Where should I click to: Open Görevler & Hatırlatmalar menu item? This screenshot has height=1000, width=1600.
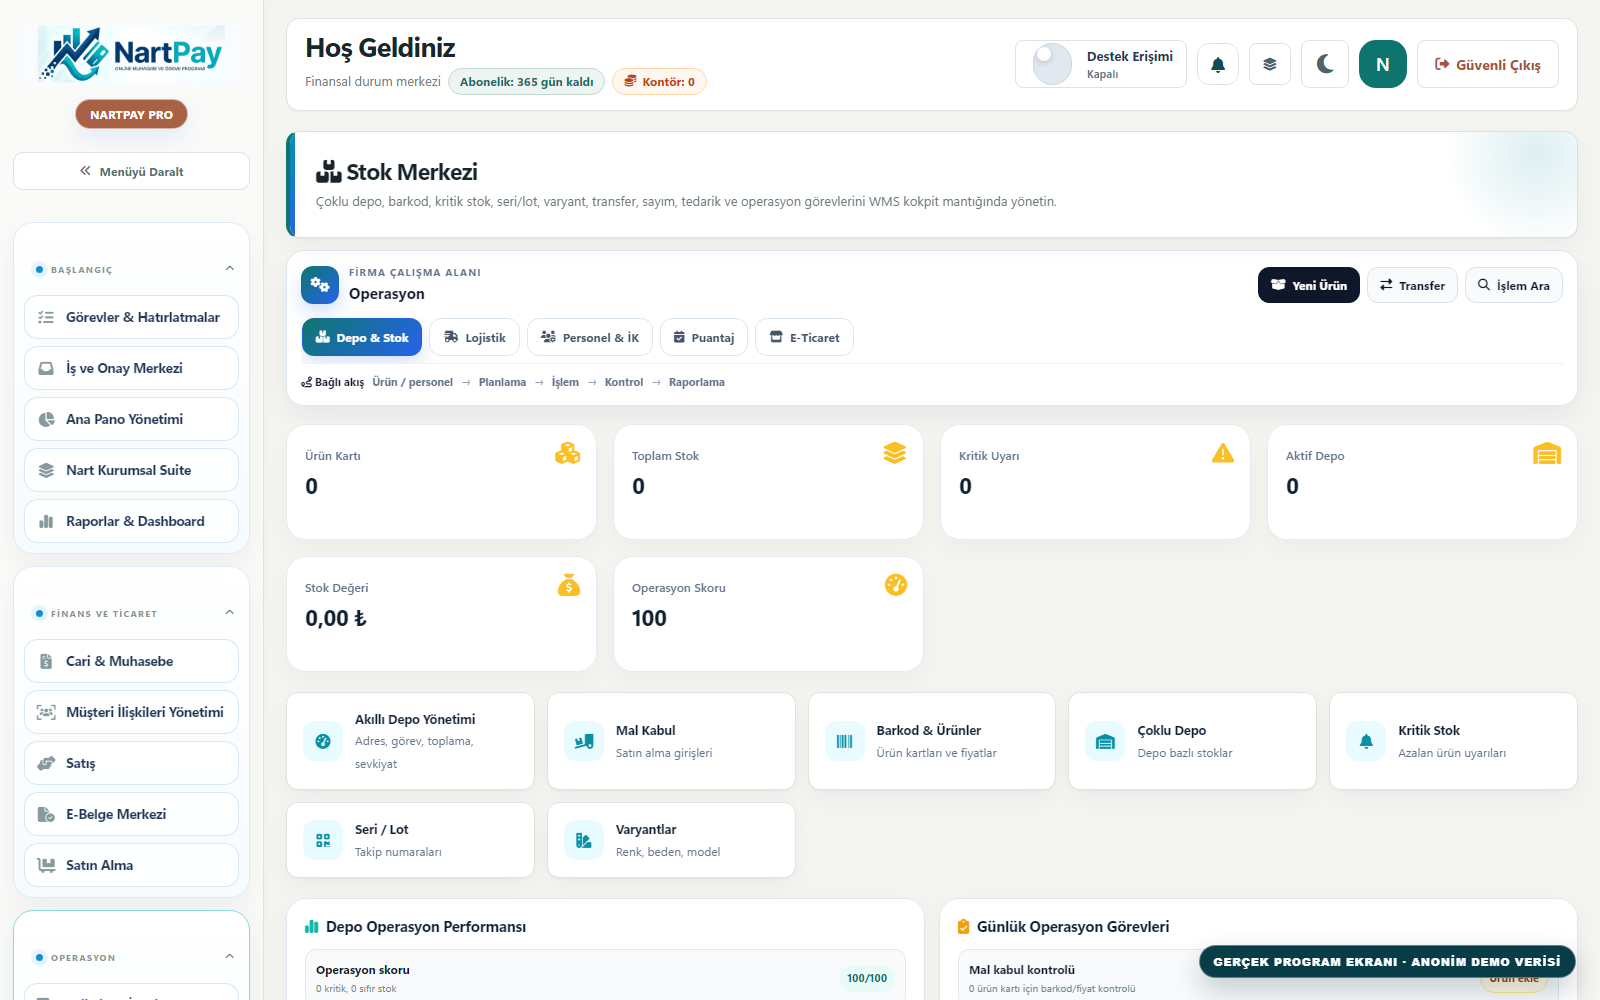pyautogui.click(x=131, y=317)
